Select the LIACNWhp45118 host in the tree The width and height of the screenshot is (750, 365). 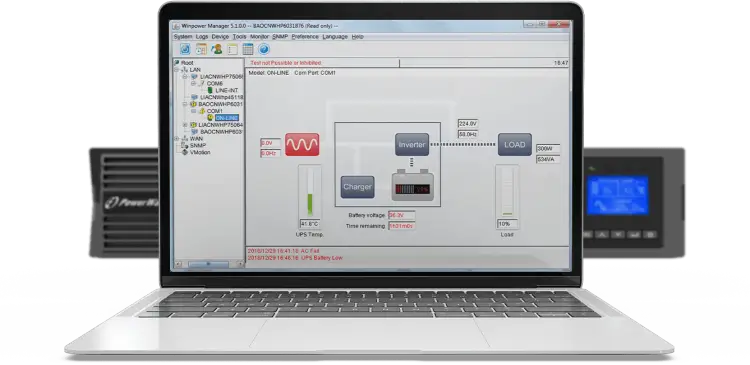pos(221,97)
